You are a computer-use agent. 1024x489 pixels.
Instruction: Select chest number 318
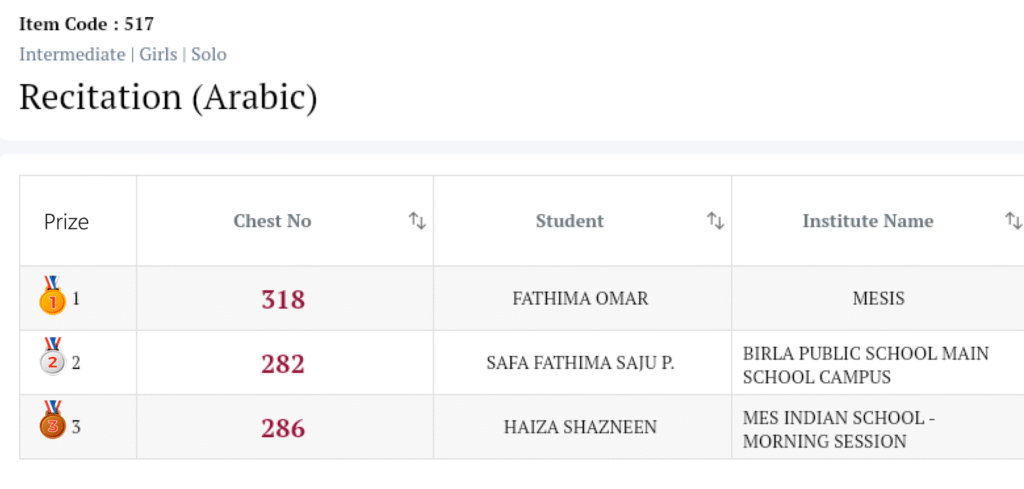click(x=283, y=299)
